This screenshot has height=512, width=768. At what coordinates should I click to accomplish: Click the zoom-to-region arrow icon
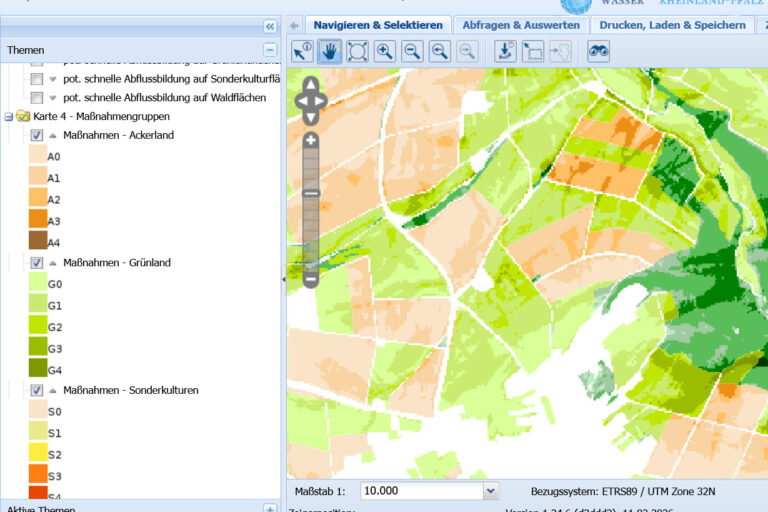[x=560, y=51]
